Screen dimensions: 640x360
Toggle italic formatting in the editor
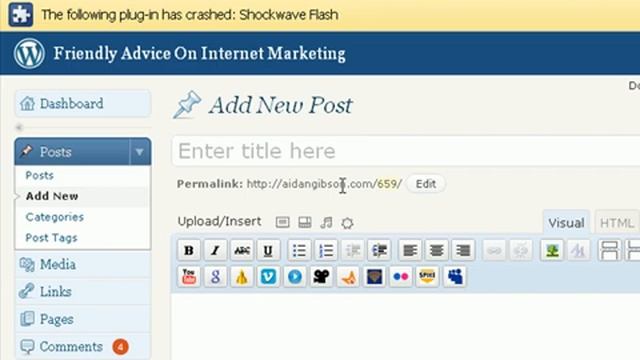[215, 250]
